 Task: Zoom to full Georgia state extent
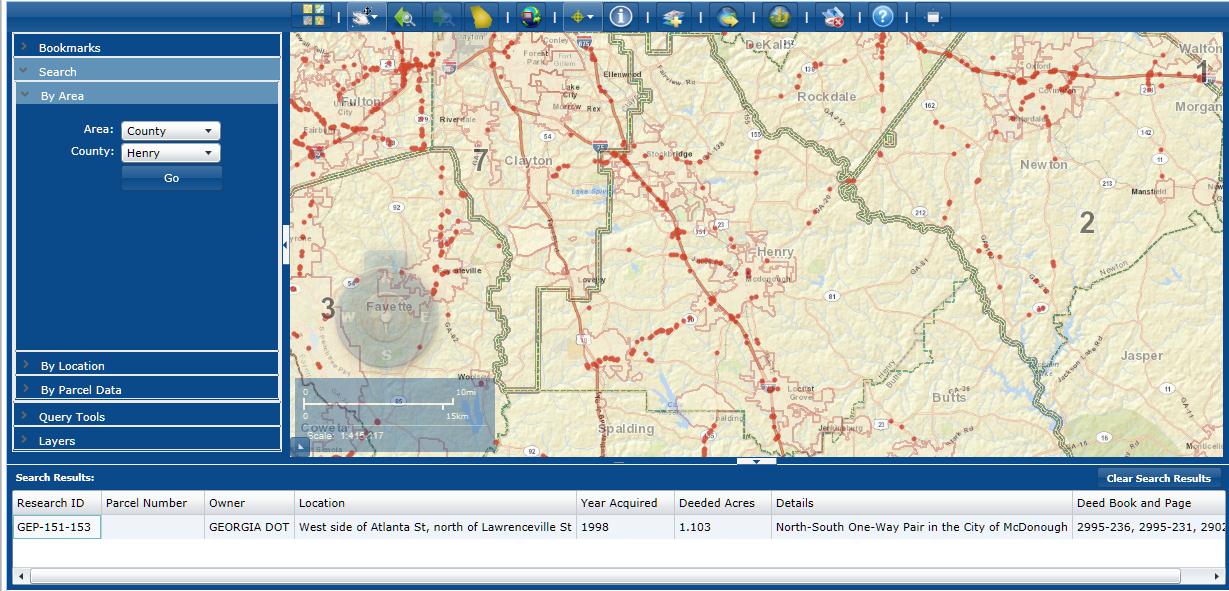[482, 16]
